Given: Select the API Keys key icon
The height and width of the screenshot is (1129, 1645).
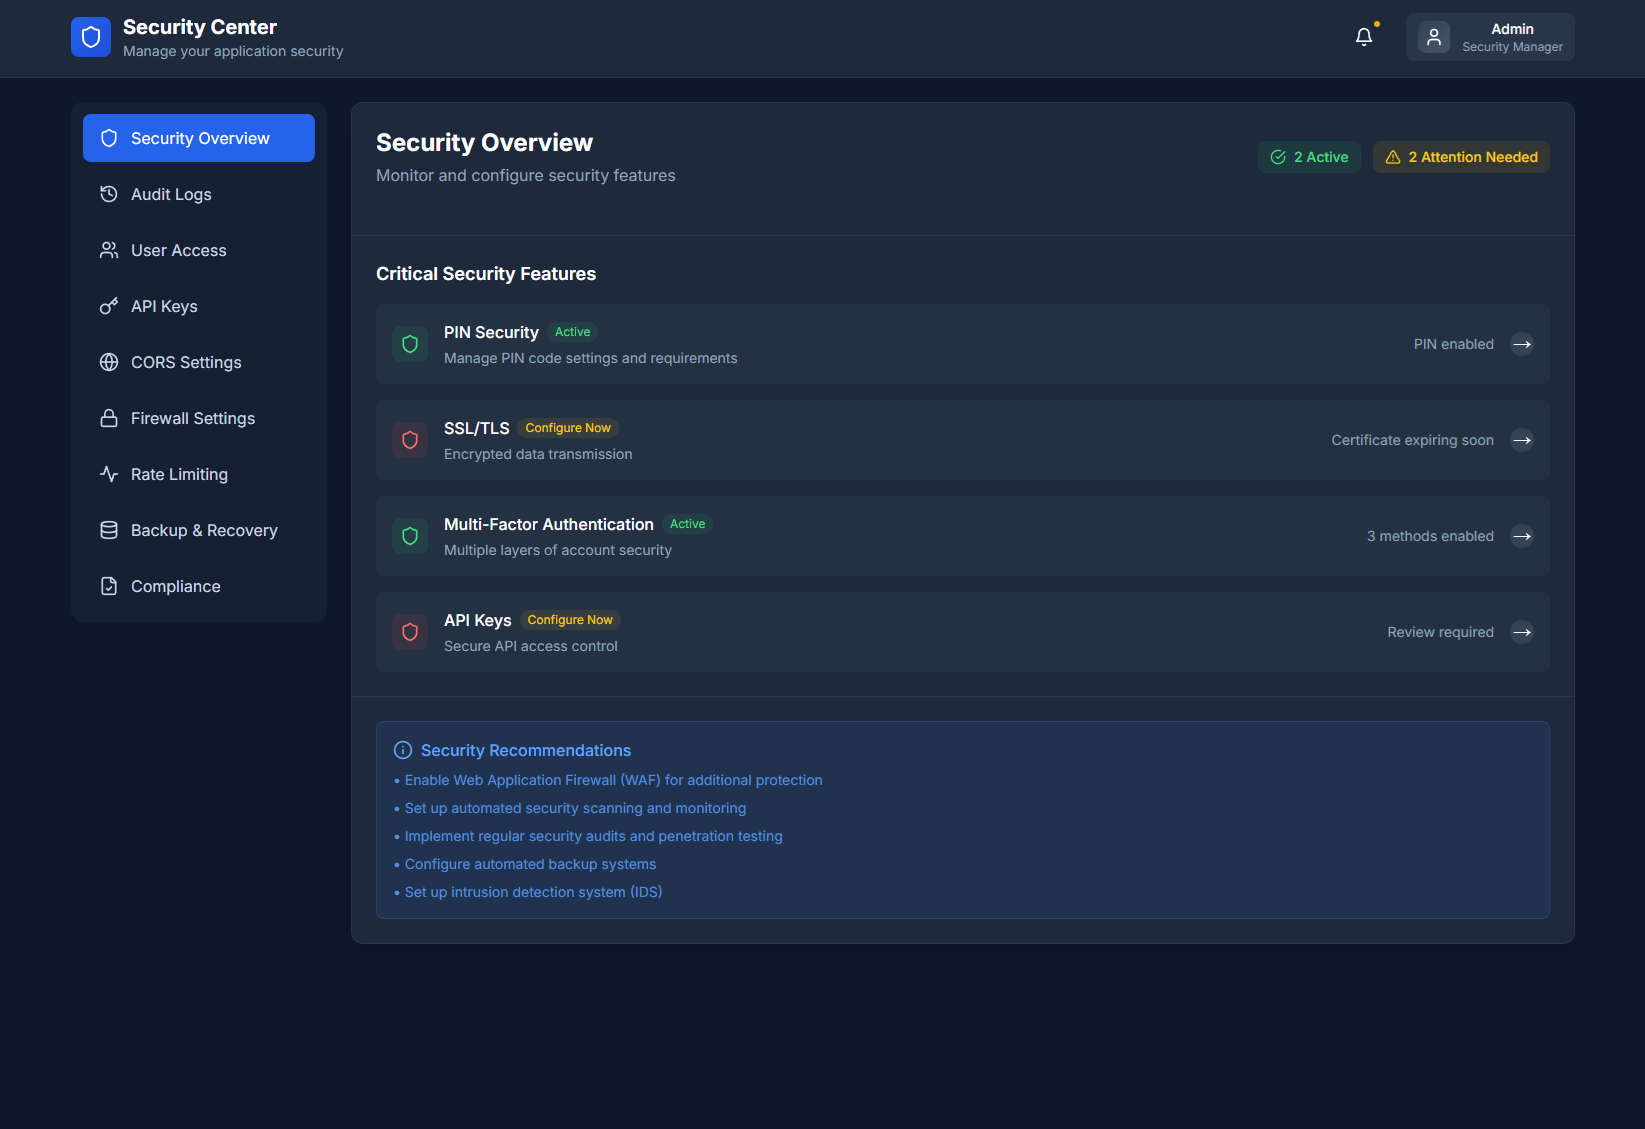Looking at the screenshot, I should 108,306.
